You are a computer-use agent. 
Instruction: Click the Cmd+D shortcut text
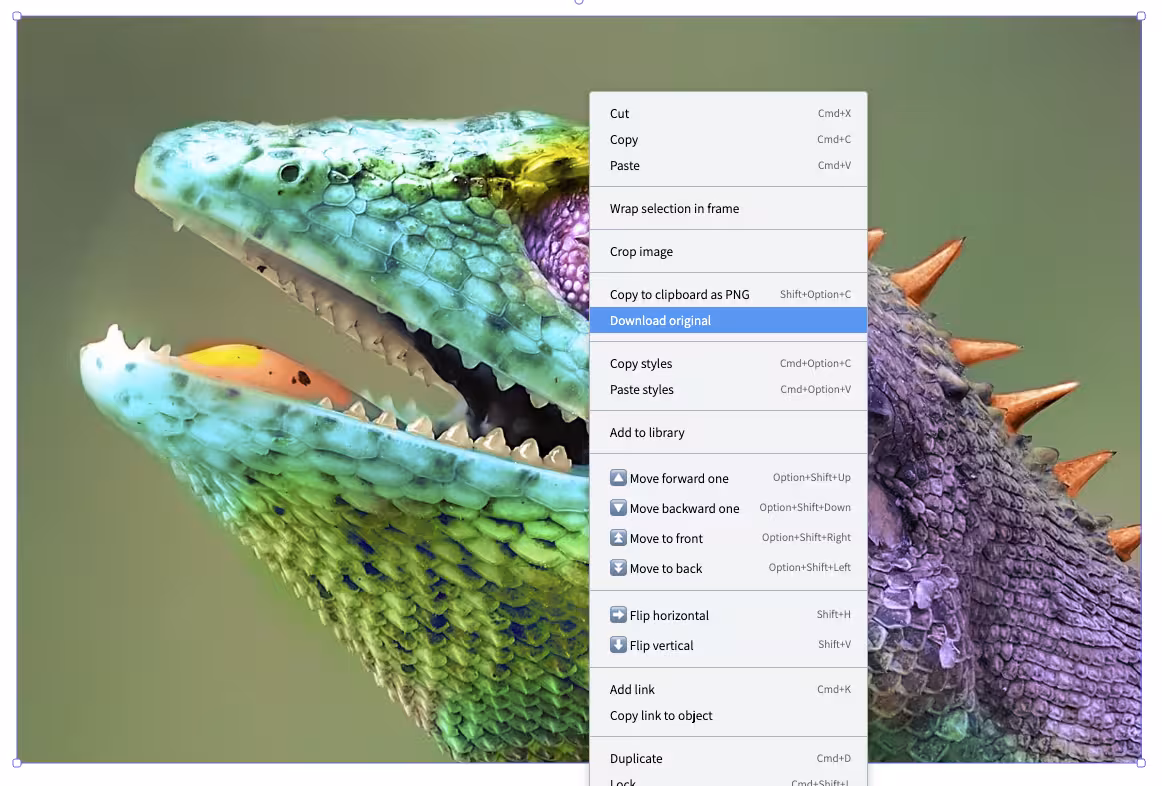tap(834, 758)
